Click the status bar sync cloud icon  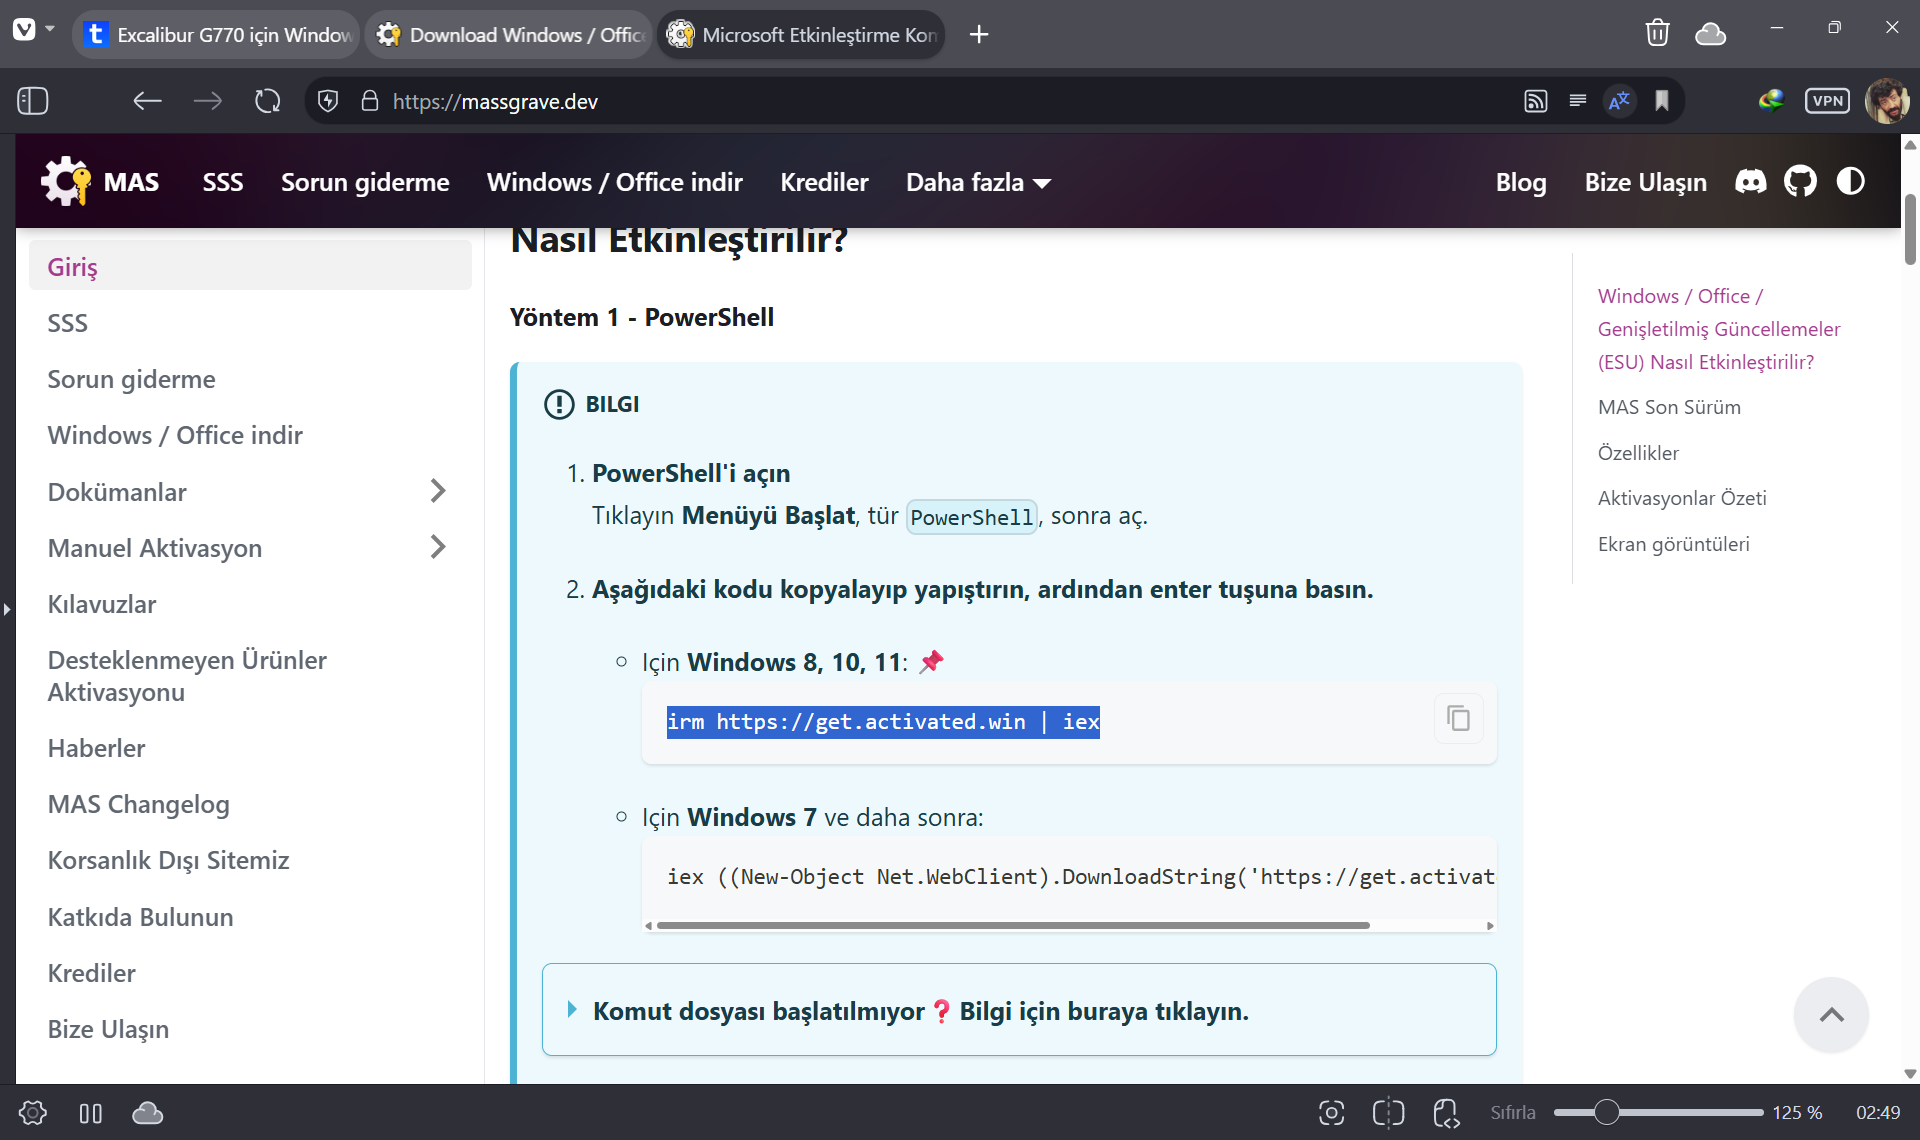point(148,1113)
